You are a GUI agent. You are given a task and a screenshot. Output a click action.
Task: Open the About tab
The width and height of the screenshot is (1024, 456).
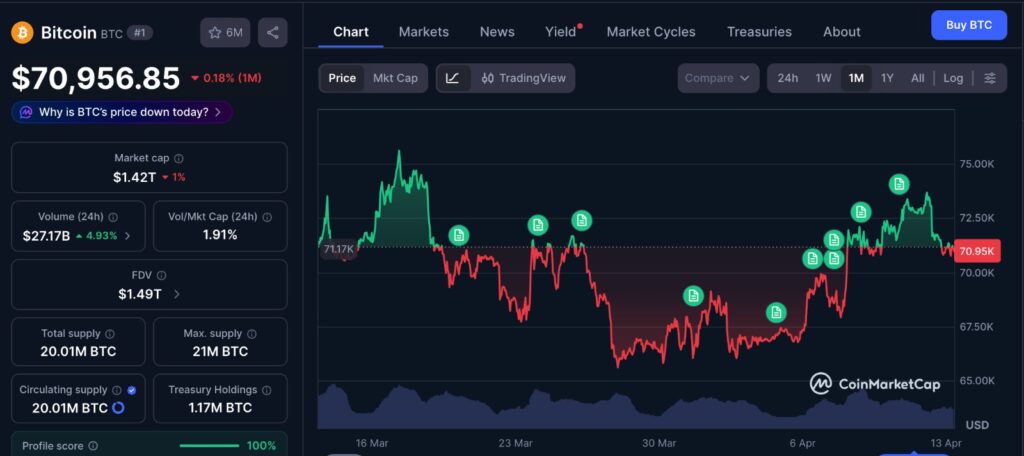842,32
